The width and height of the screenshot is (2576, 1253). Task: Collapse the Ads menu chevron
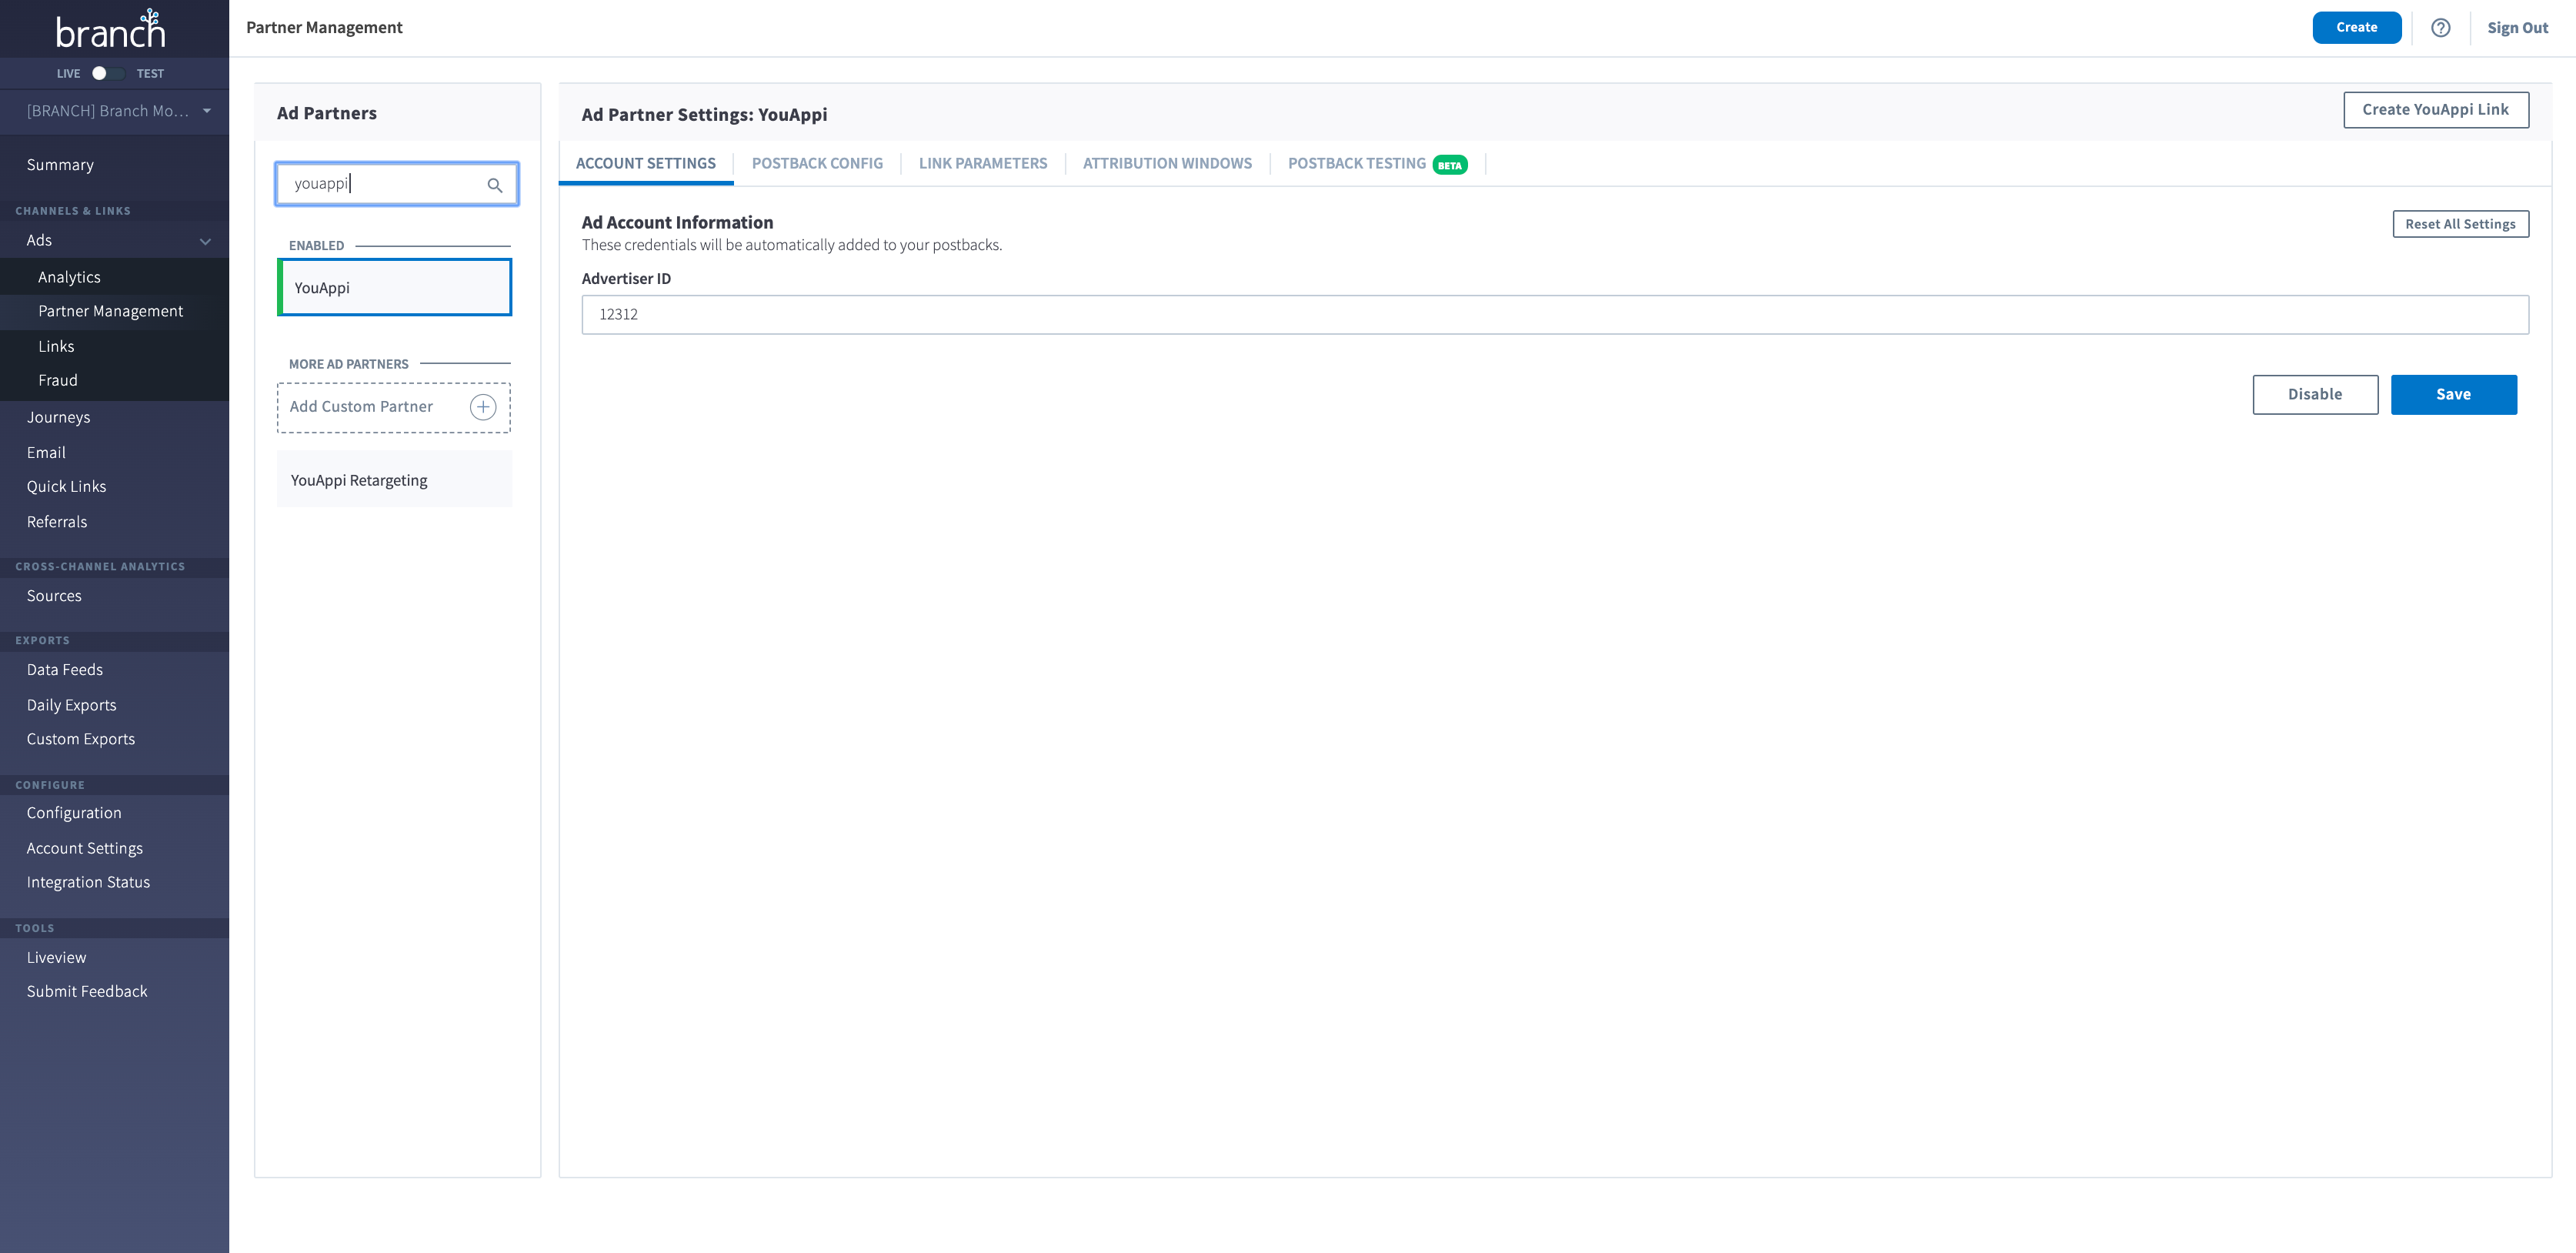(205, 241)
